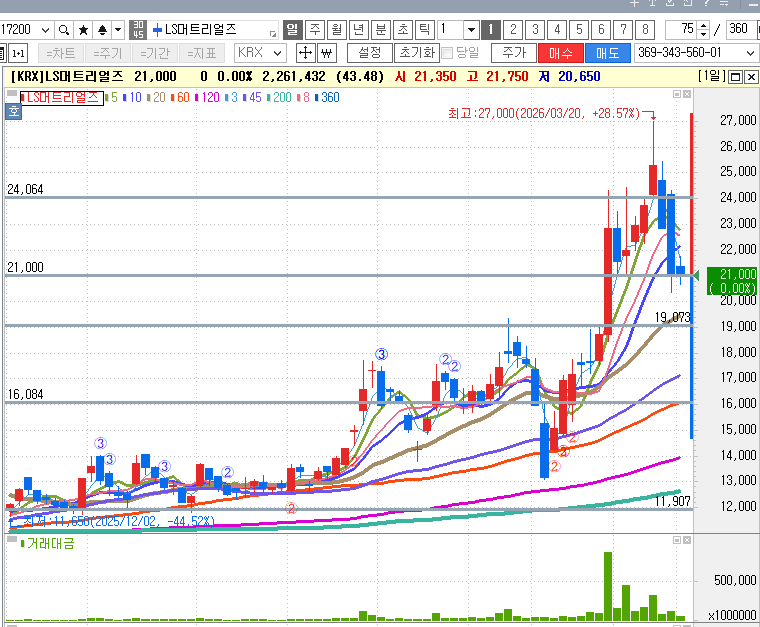
Task: Click the 거래대금 indicator label
Action: point(48,544)
